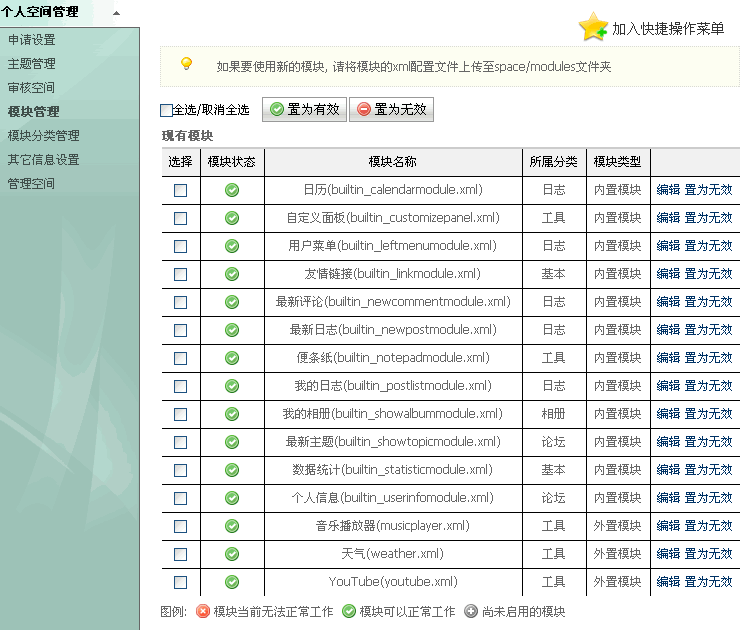This screenshot has width=745, height=630.
Task: Click status icon for 个人信息 module
Action: click(232, 498)
